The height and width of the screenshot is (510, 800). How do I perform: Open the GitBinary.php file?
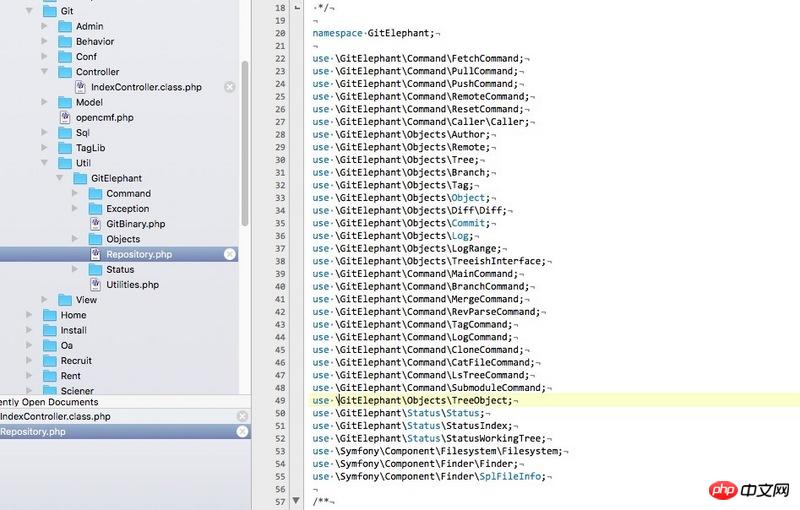coord(136,224)
